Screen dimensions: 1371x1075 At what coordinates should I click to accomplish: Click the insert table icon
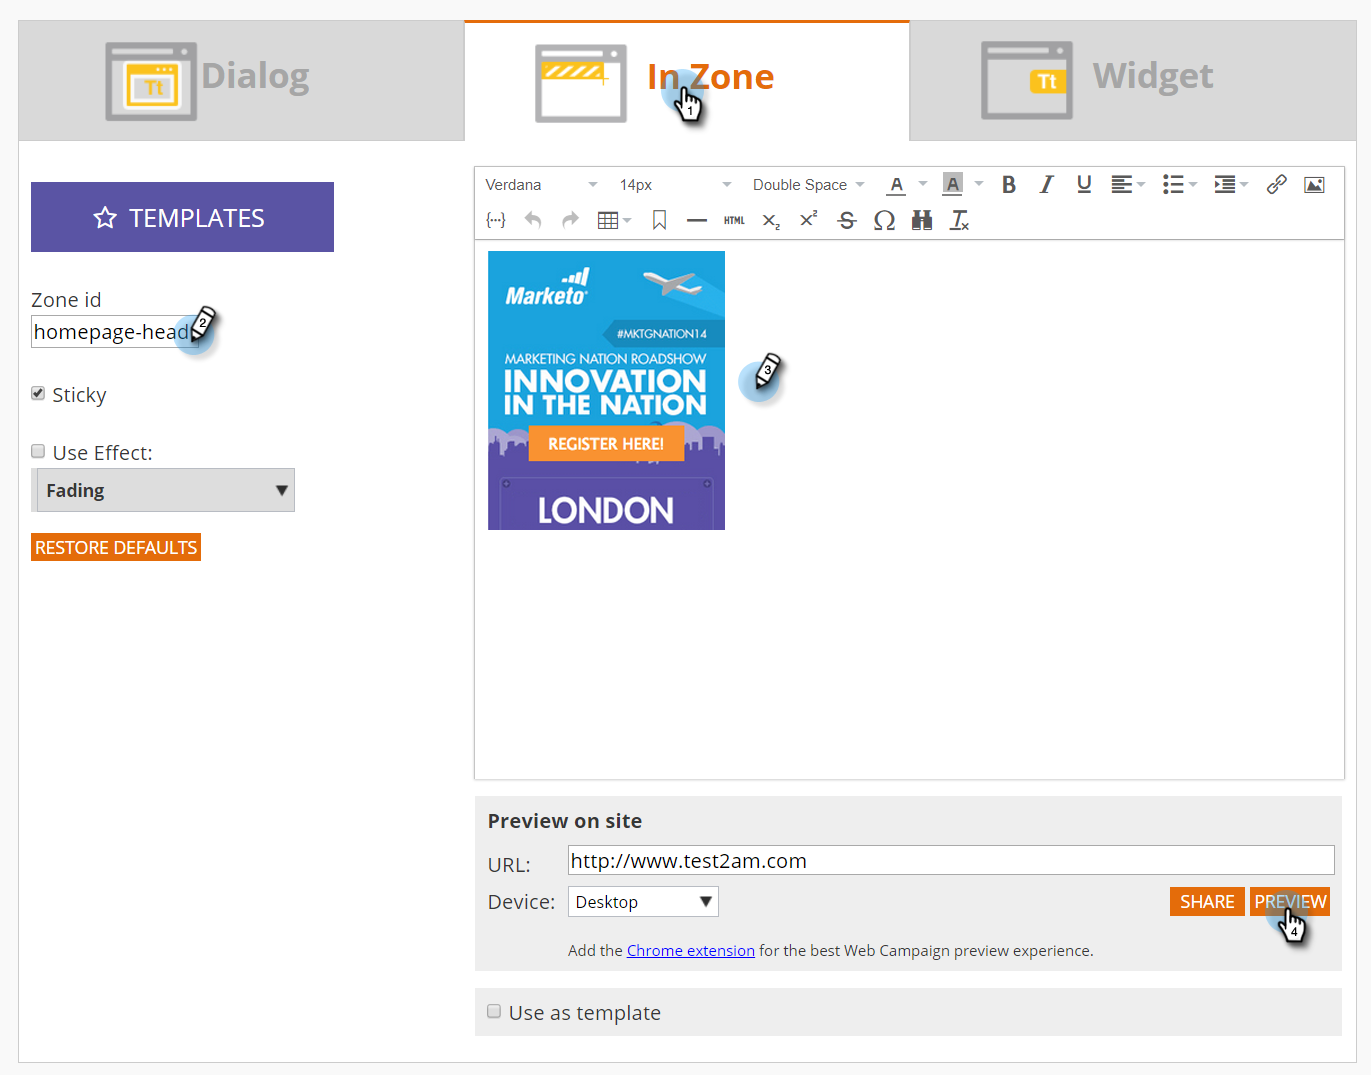click(x=608, y=221)
